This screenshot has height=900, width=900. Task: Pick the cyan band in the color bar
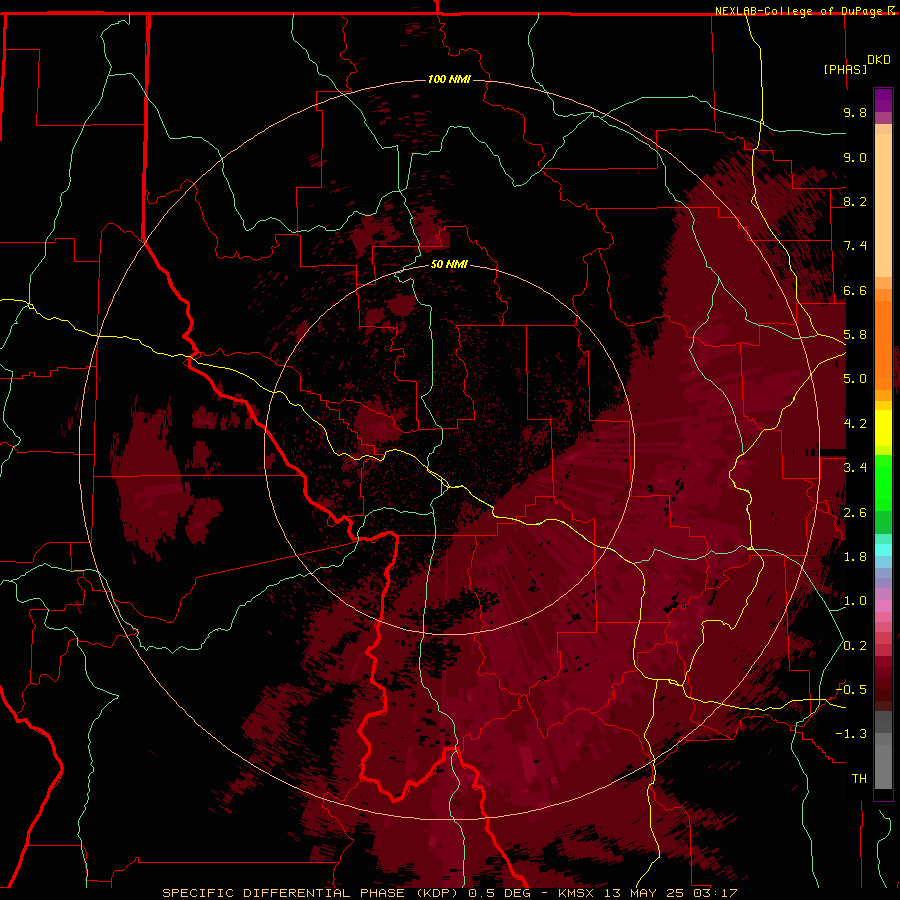coord(883,550)
